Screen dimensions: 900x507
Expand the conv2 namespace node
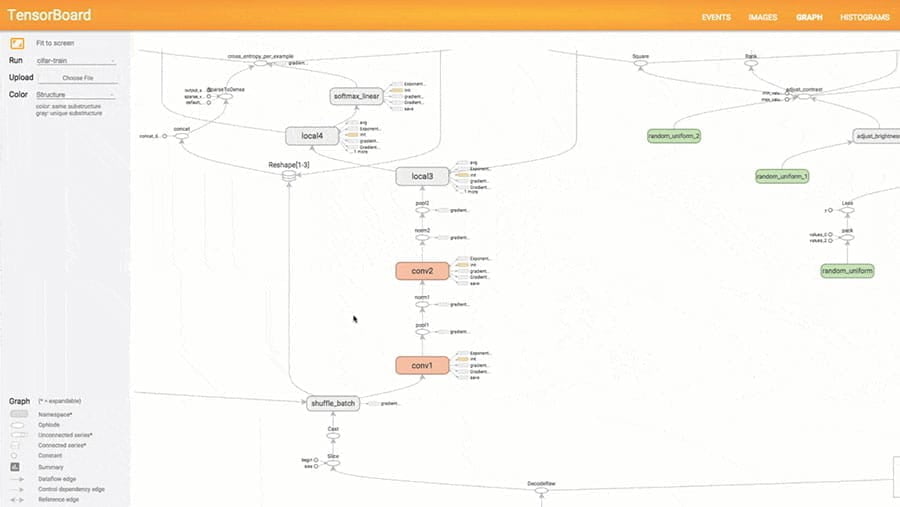[421, 270]
